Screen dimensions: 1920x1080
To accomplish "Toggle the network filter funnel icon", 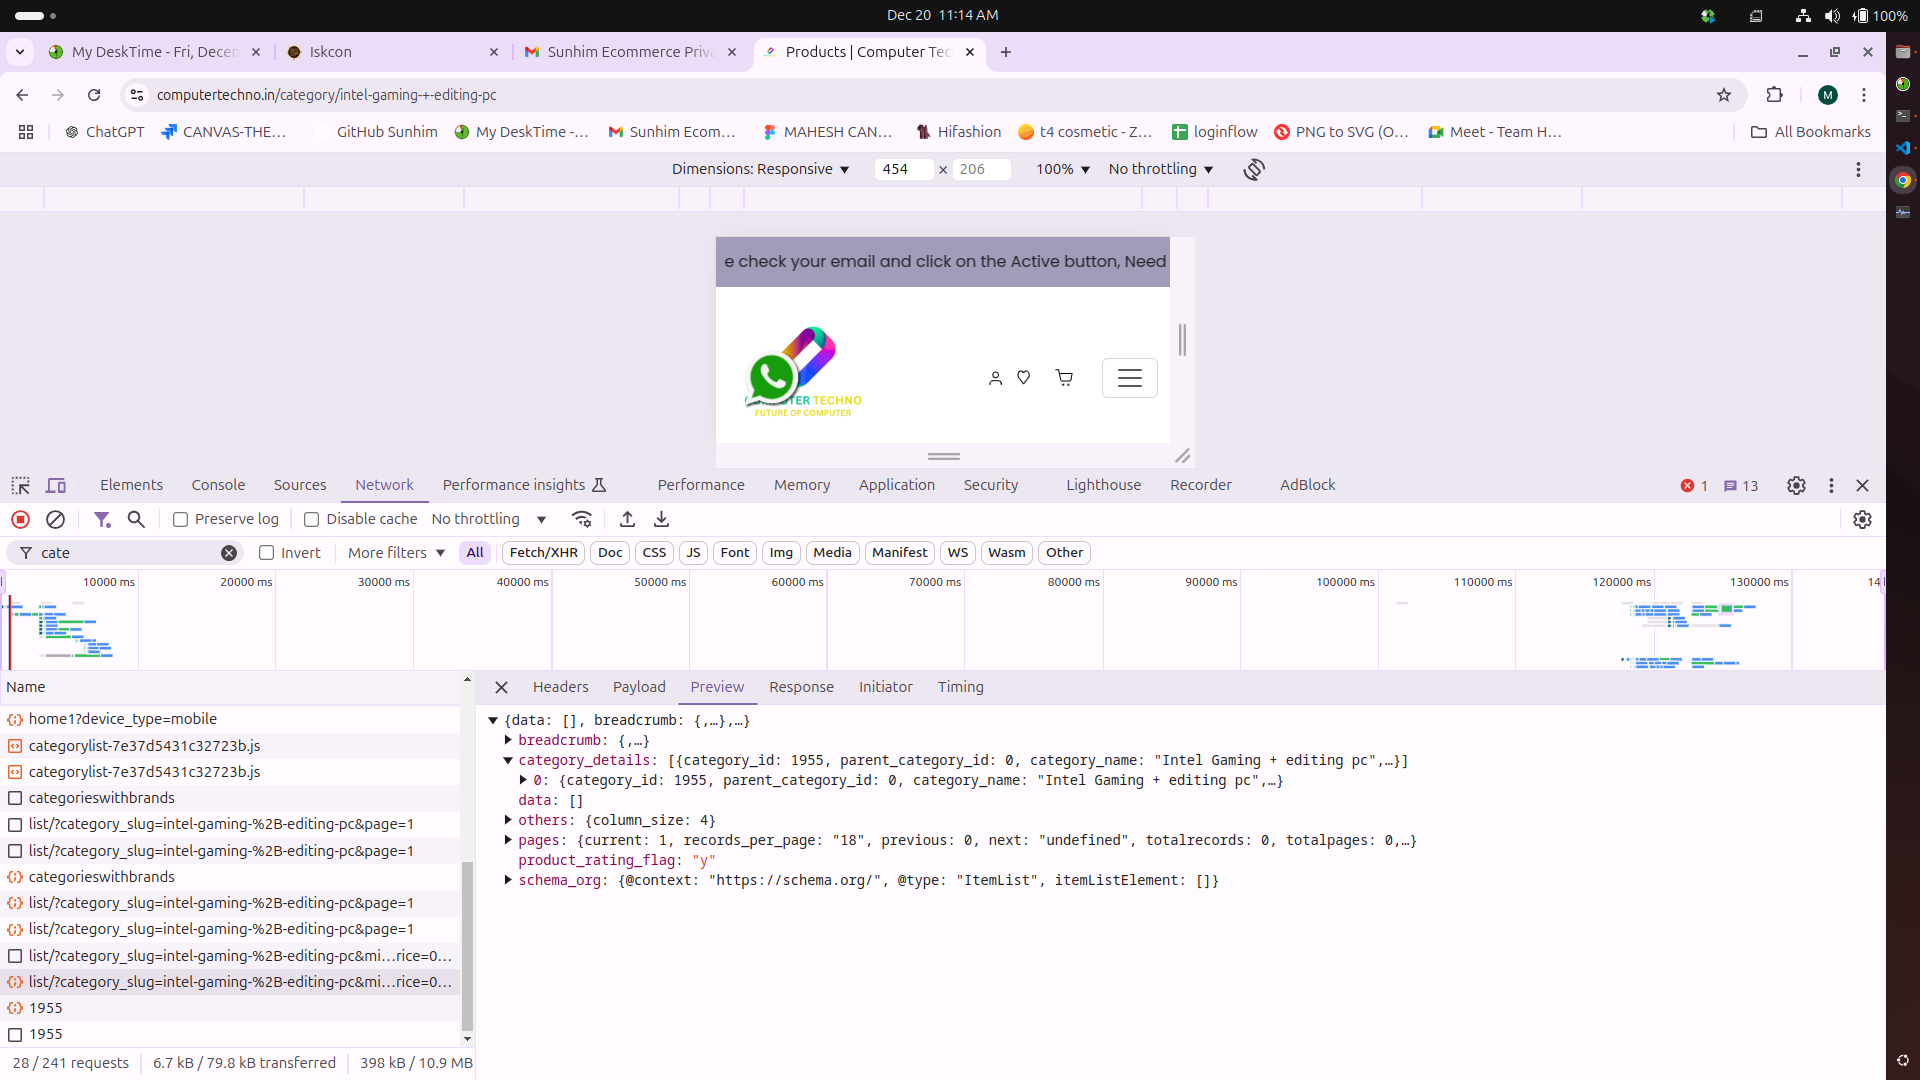I will [x=102, y=520].
